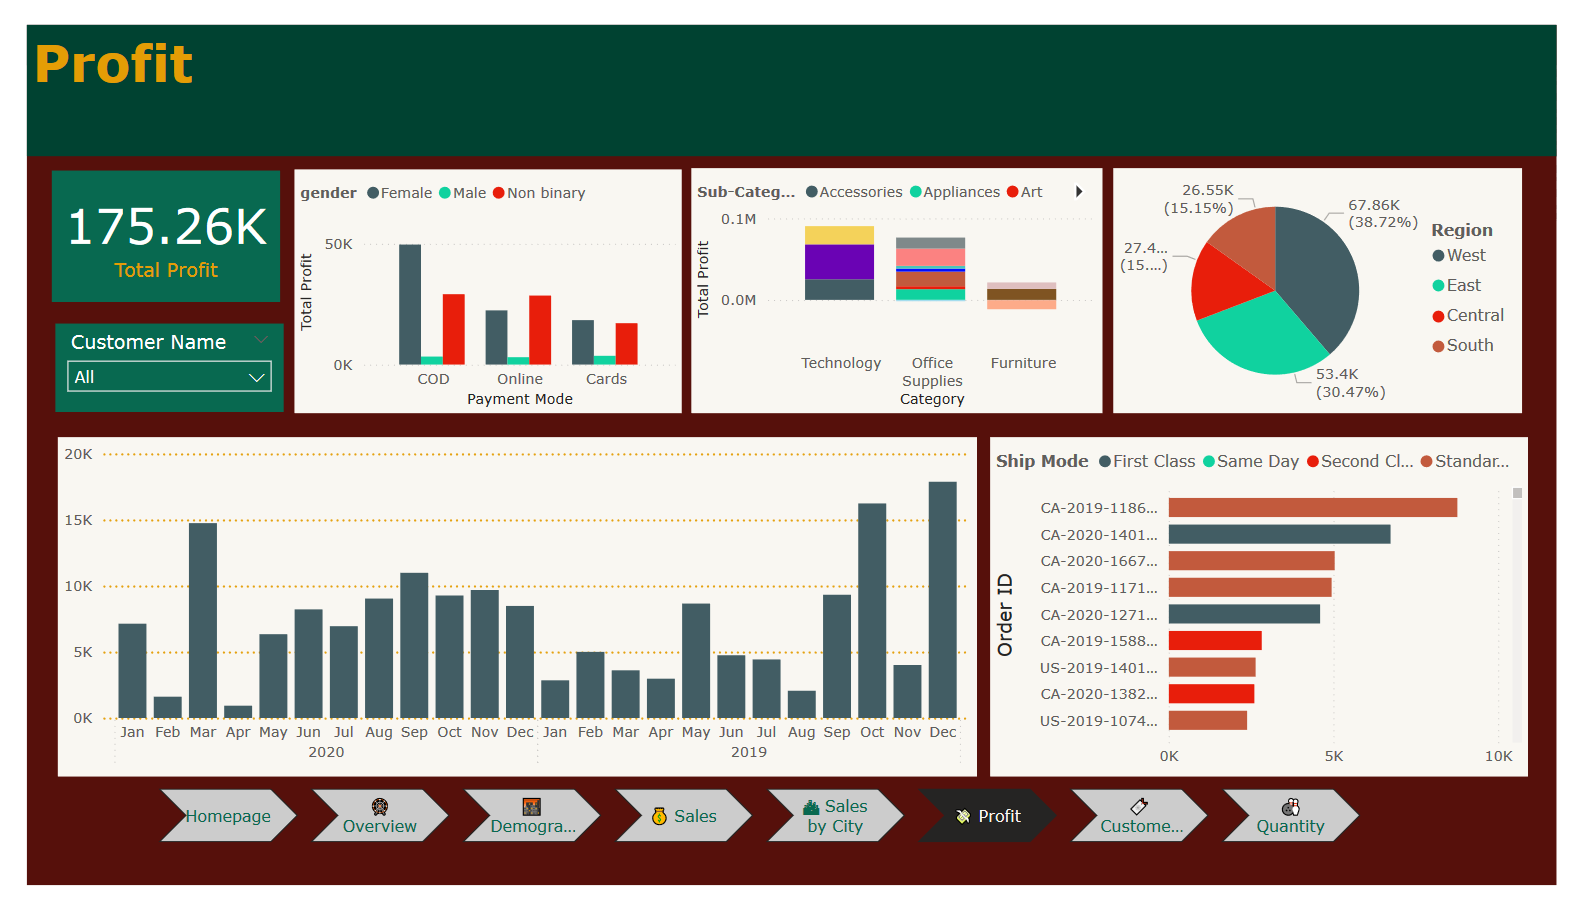1584x910 pixels.
Task: Click the CA-2020-1667 order label
Action: pyautogui.click(x=1099, y=561)
